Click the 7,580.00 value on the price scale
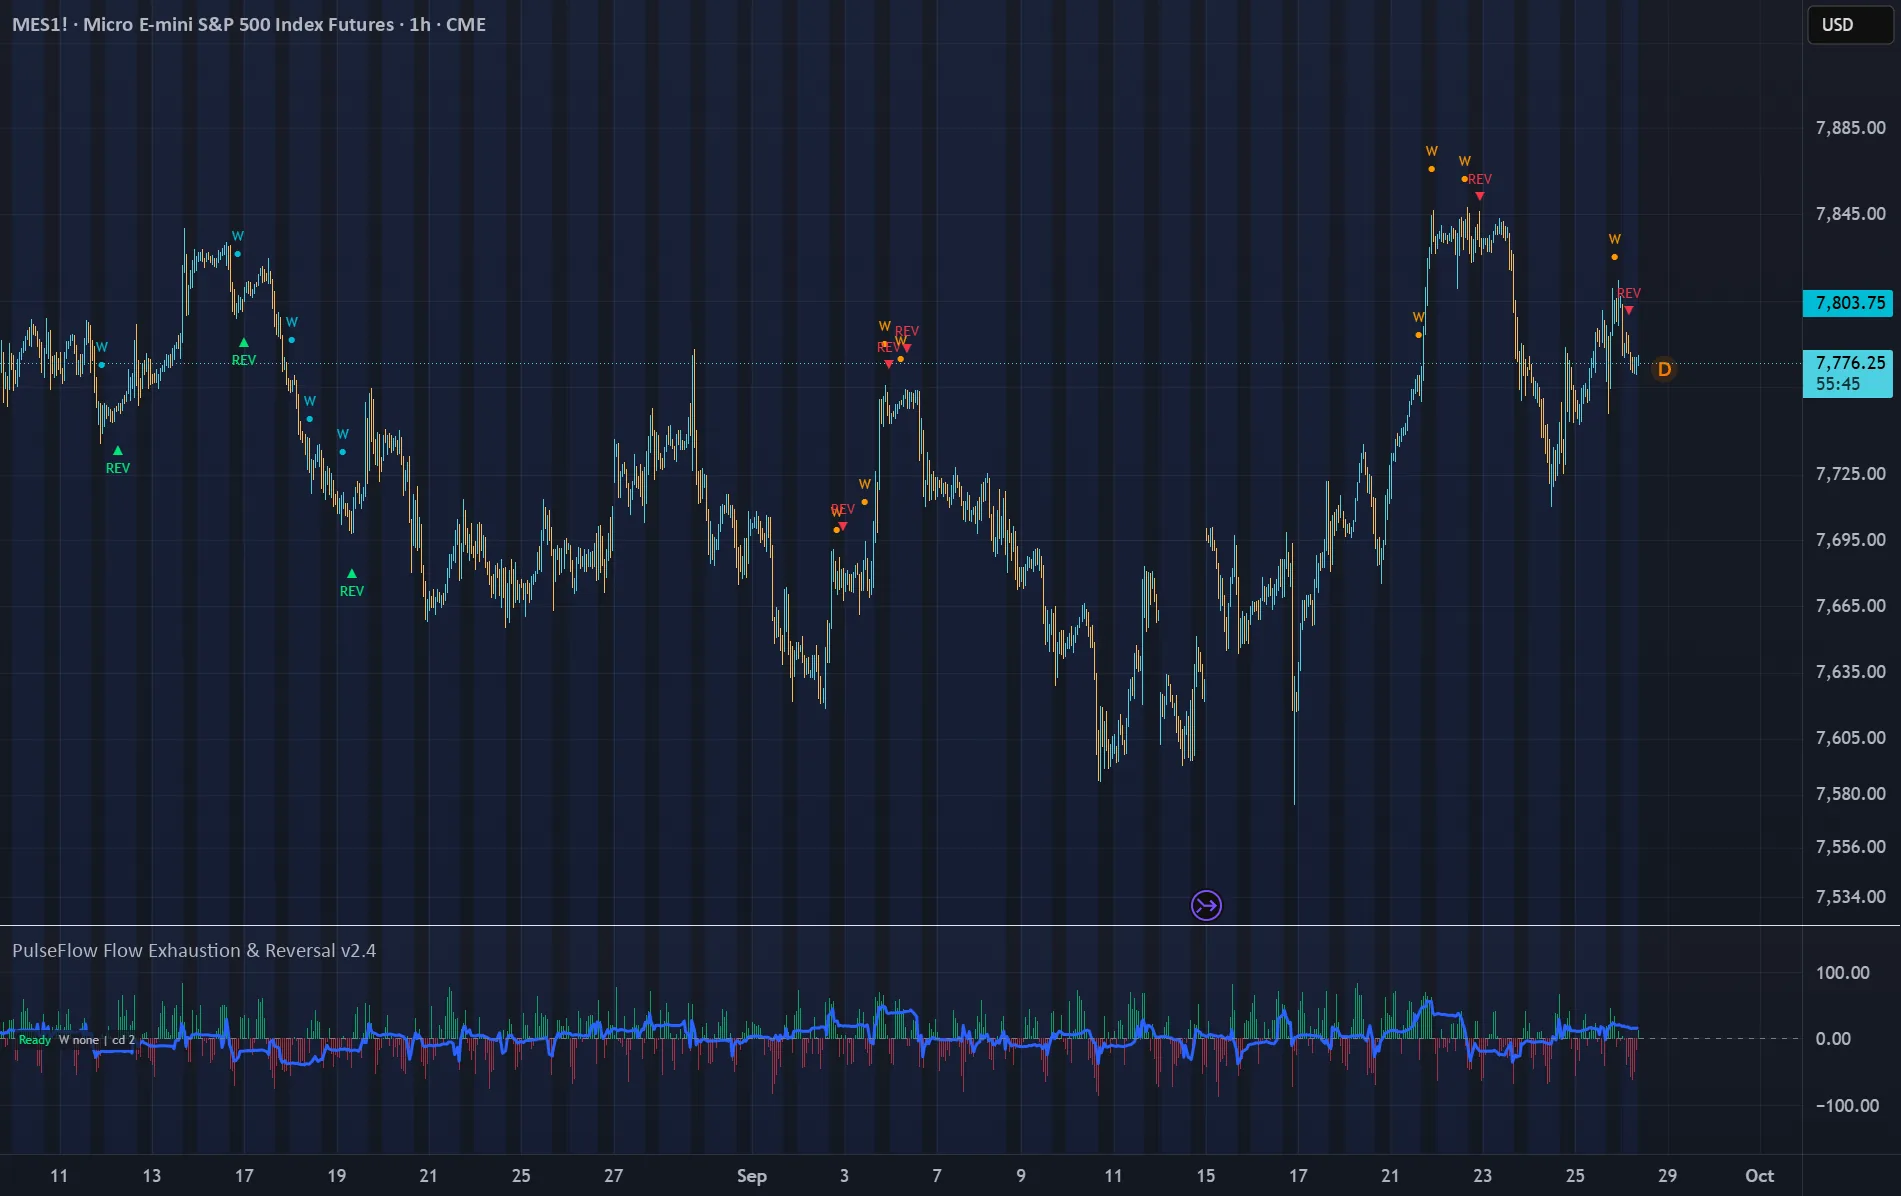This screenshot has height=1196, width=1901. click(x=1850, y=794)
